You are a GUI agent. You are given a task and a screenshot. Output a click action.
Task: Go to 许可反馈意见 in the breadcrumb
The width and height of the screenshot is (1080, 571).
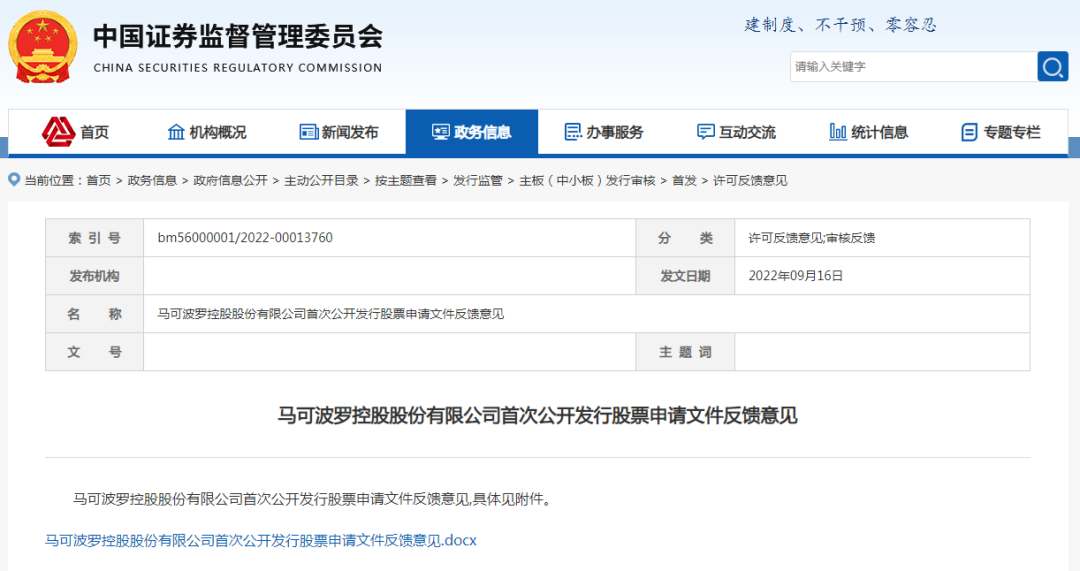[750, 180]
